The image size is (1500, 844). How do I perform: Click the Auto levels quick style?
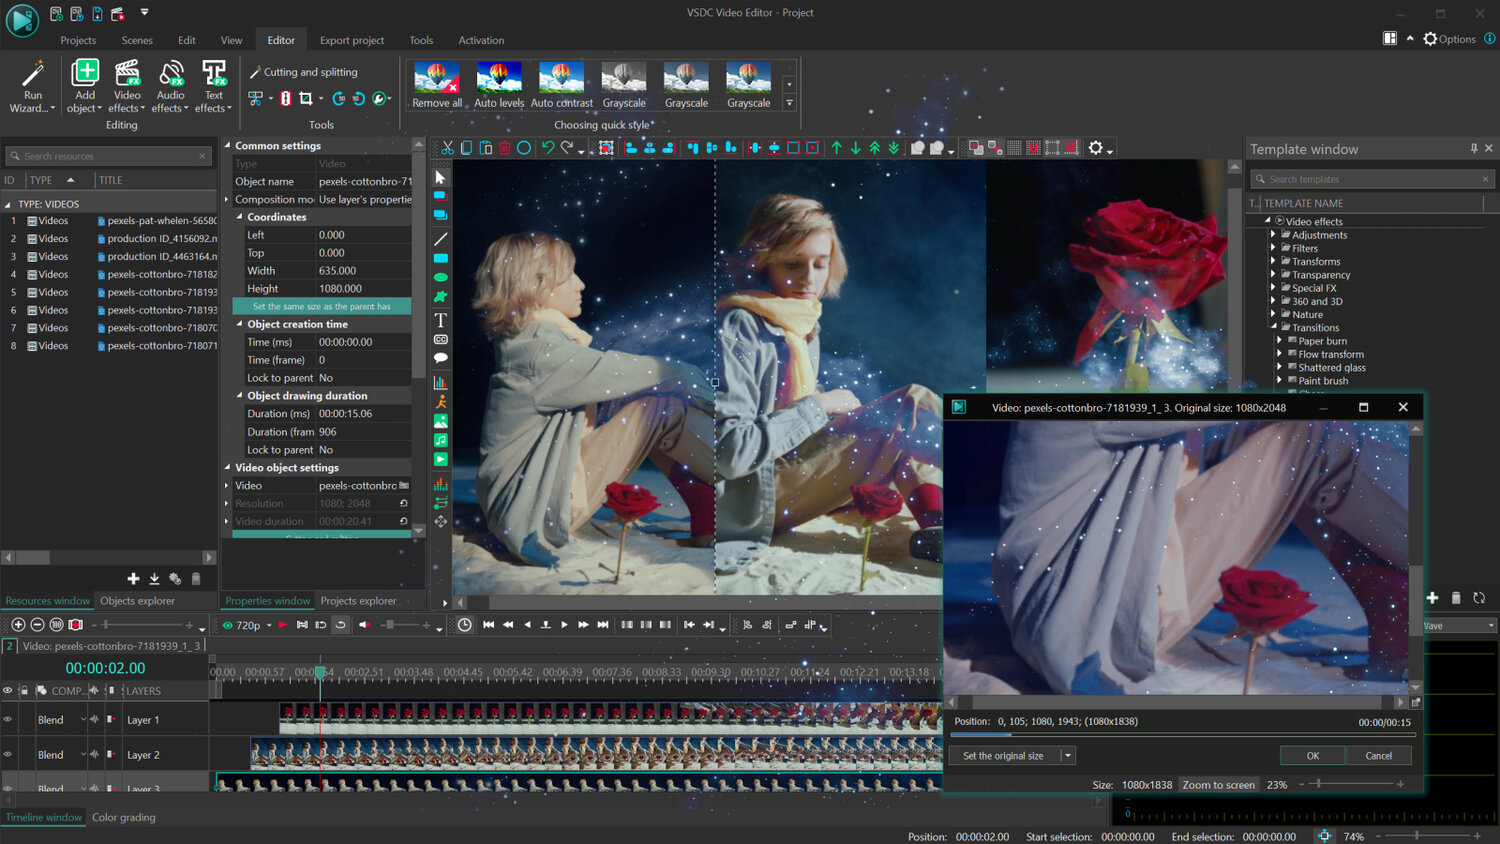click(x=499, y=84)
